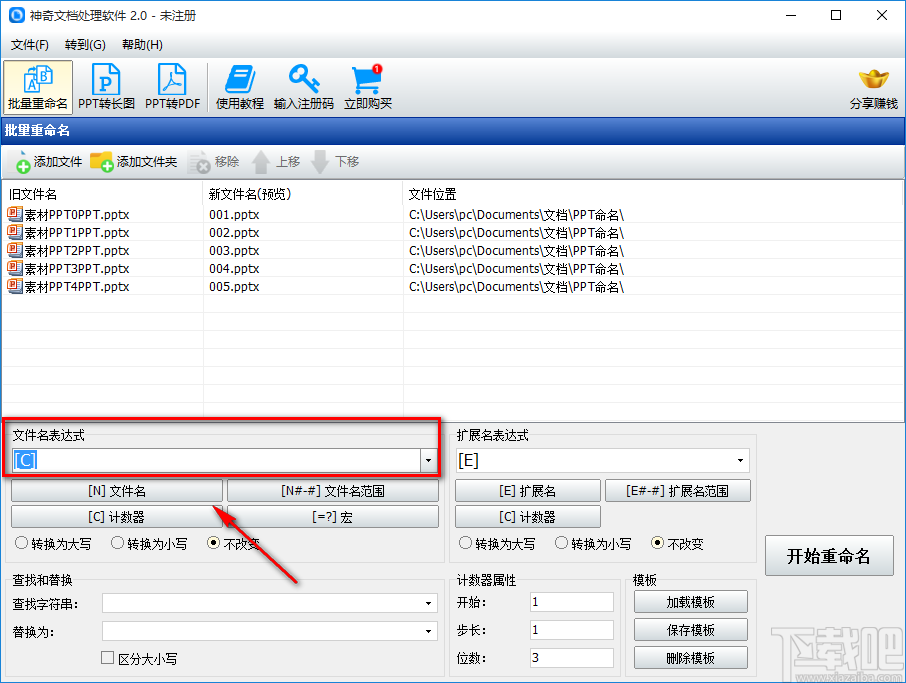The width and height of the screenshot is (906, 683).
Task: Open the PPT转PDF tool
Action: (172, 87)
